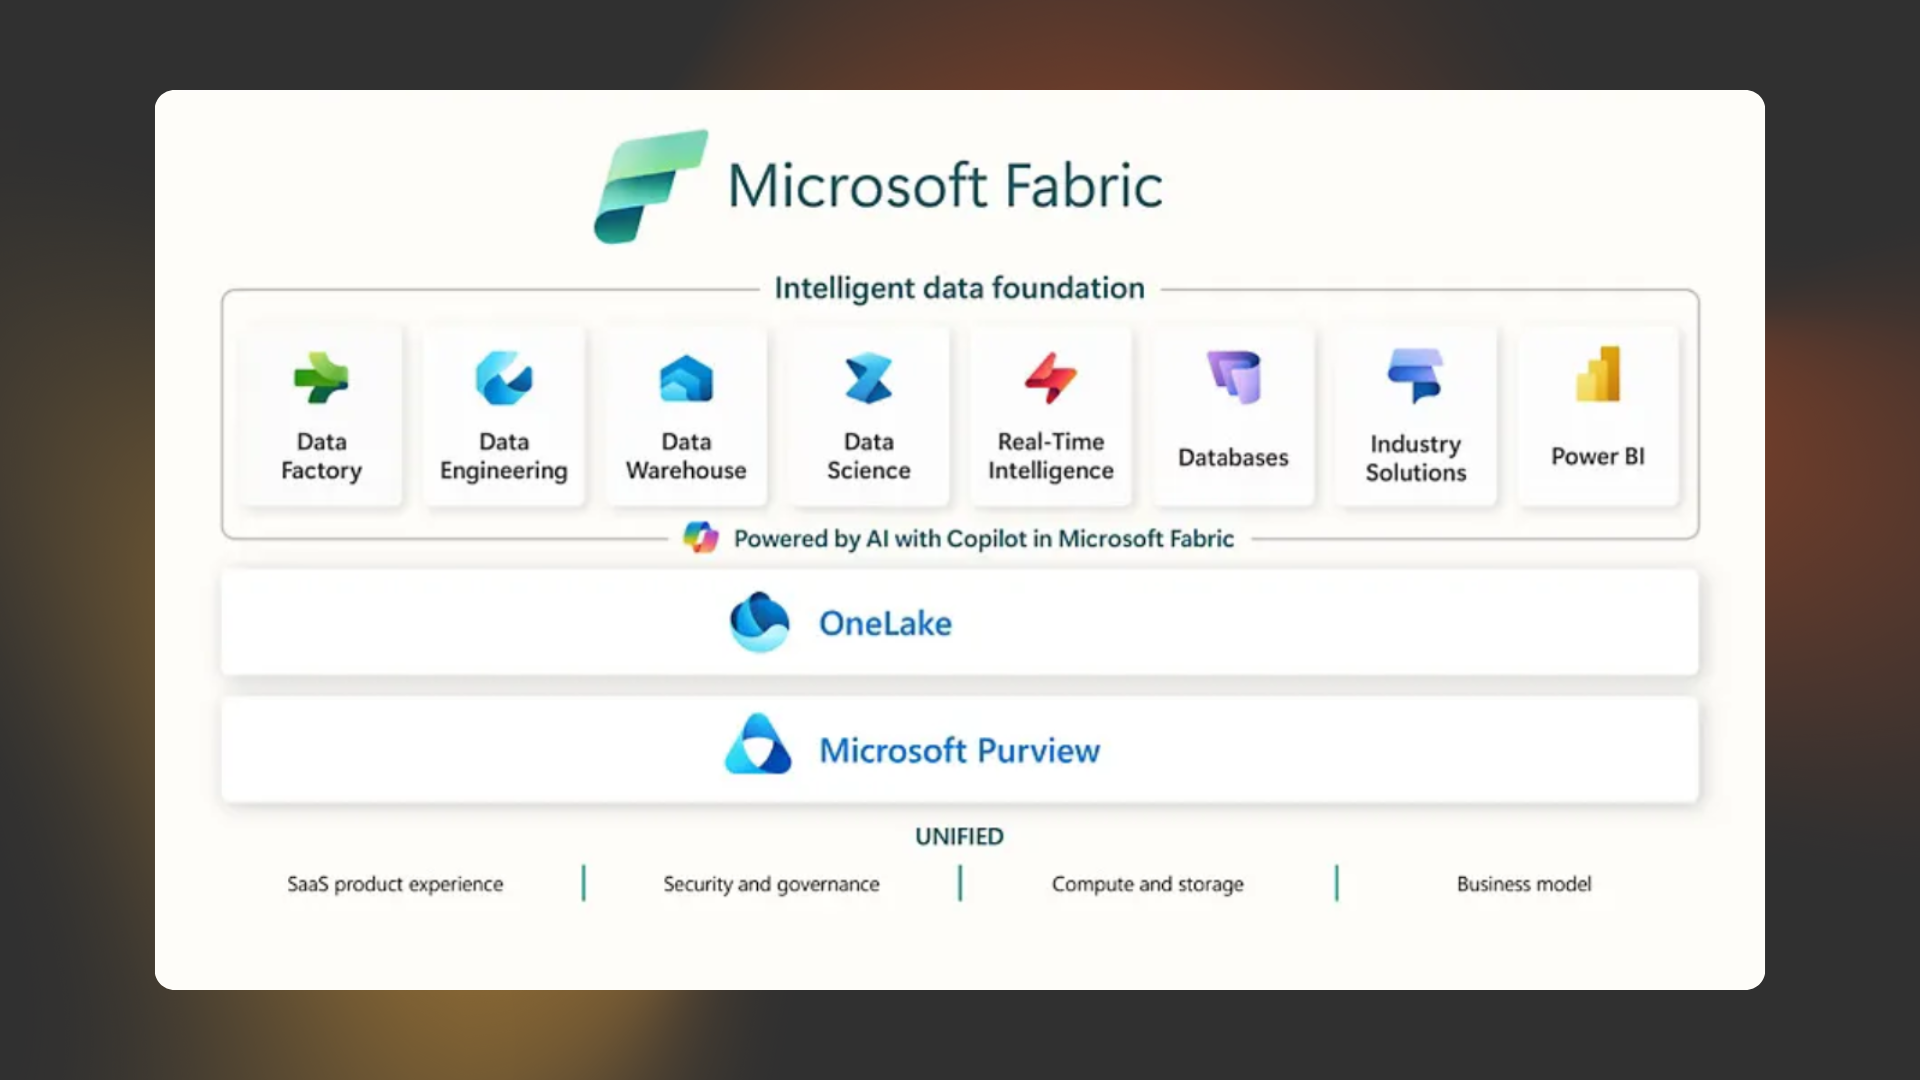The image size is (1920, 1080).
Task: Open the Data Science icon
Action: [868, 378]
